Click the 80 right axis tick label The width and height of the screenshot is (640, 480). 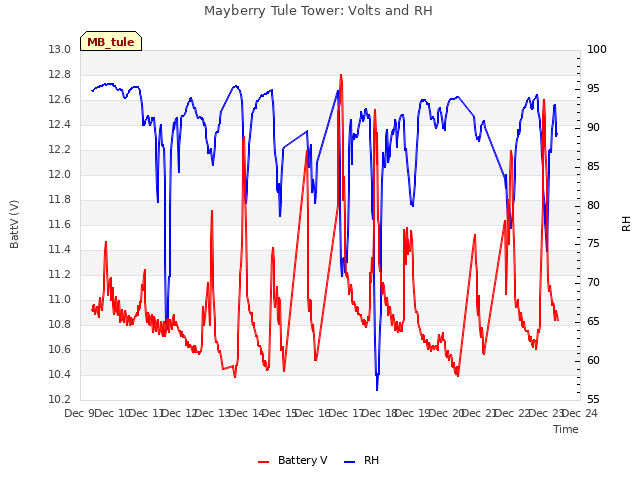(x=593, y=205)
